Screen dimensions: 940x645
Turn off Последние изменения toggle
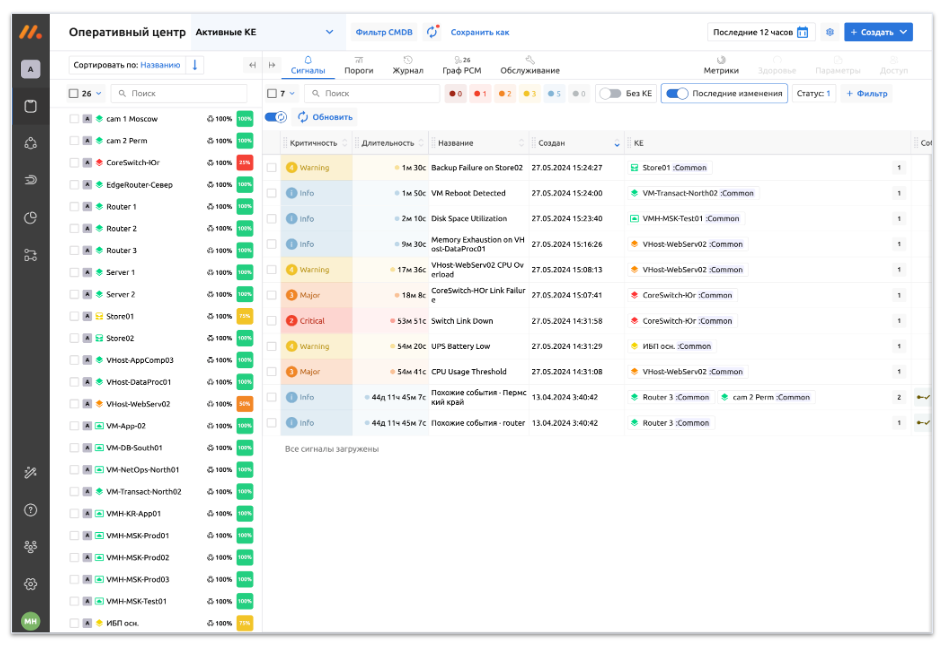click(677, 93)
